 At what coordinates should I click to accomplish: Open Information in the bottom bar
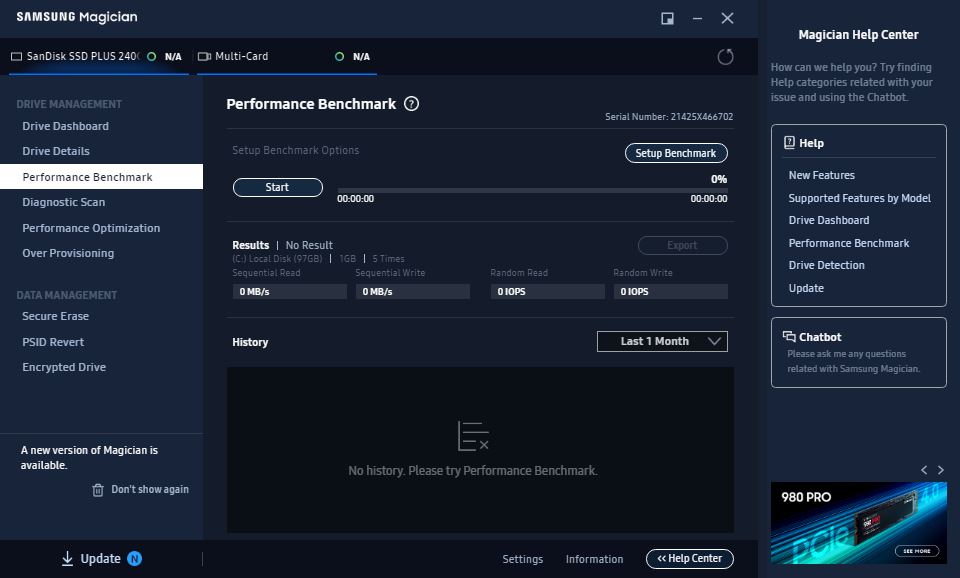point(594,559)
